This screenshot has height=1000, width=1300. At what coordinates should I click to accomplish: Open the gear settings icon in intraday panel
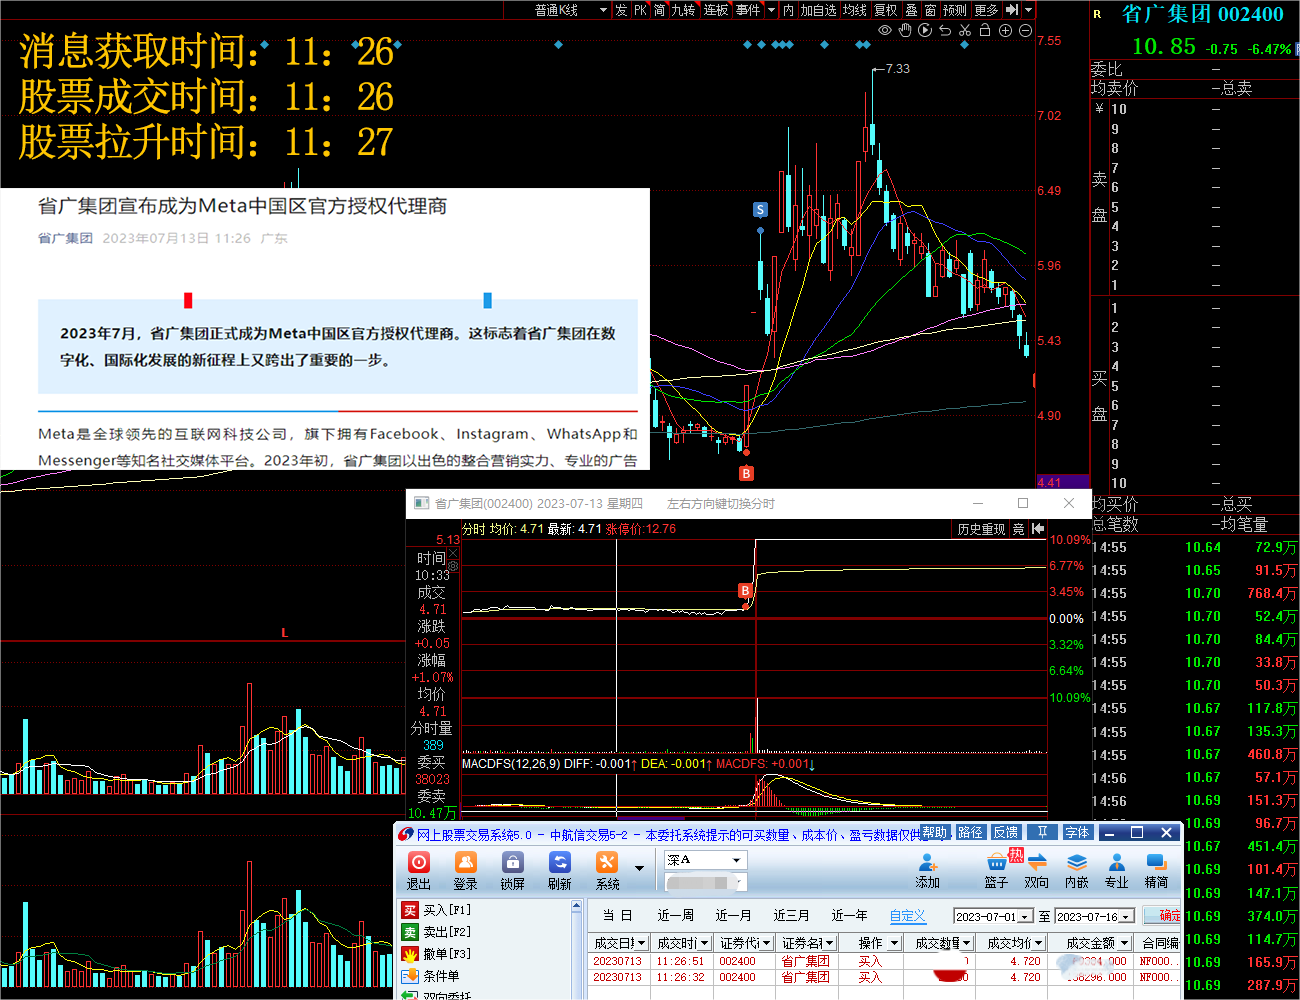453,567
